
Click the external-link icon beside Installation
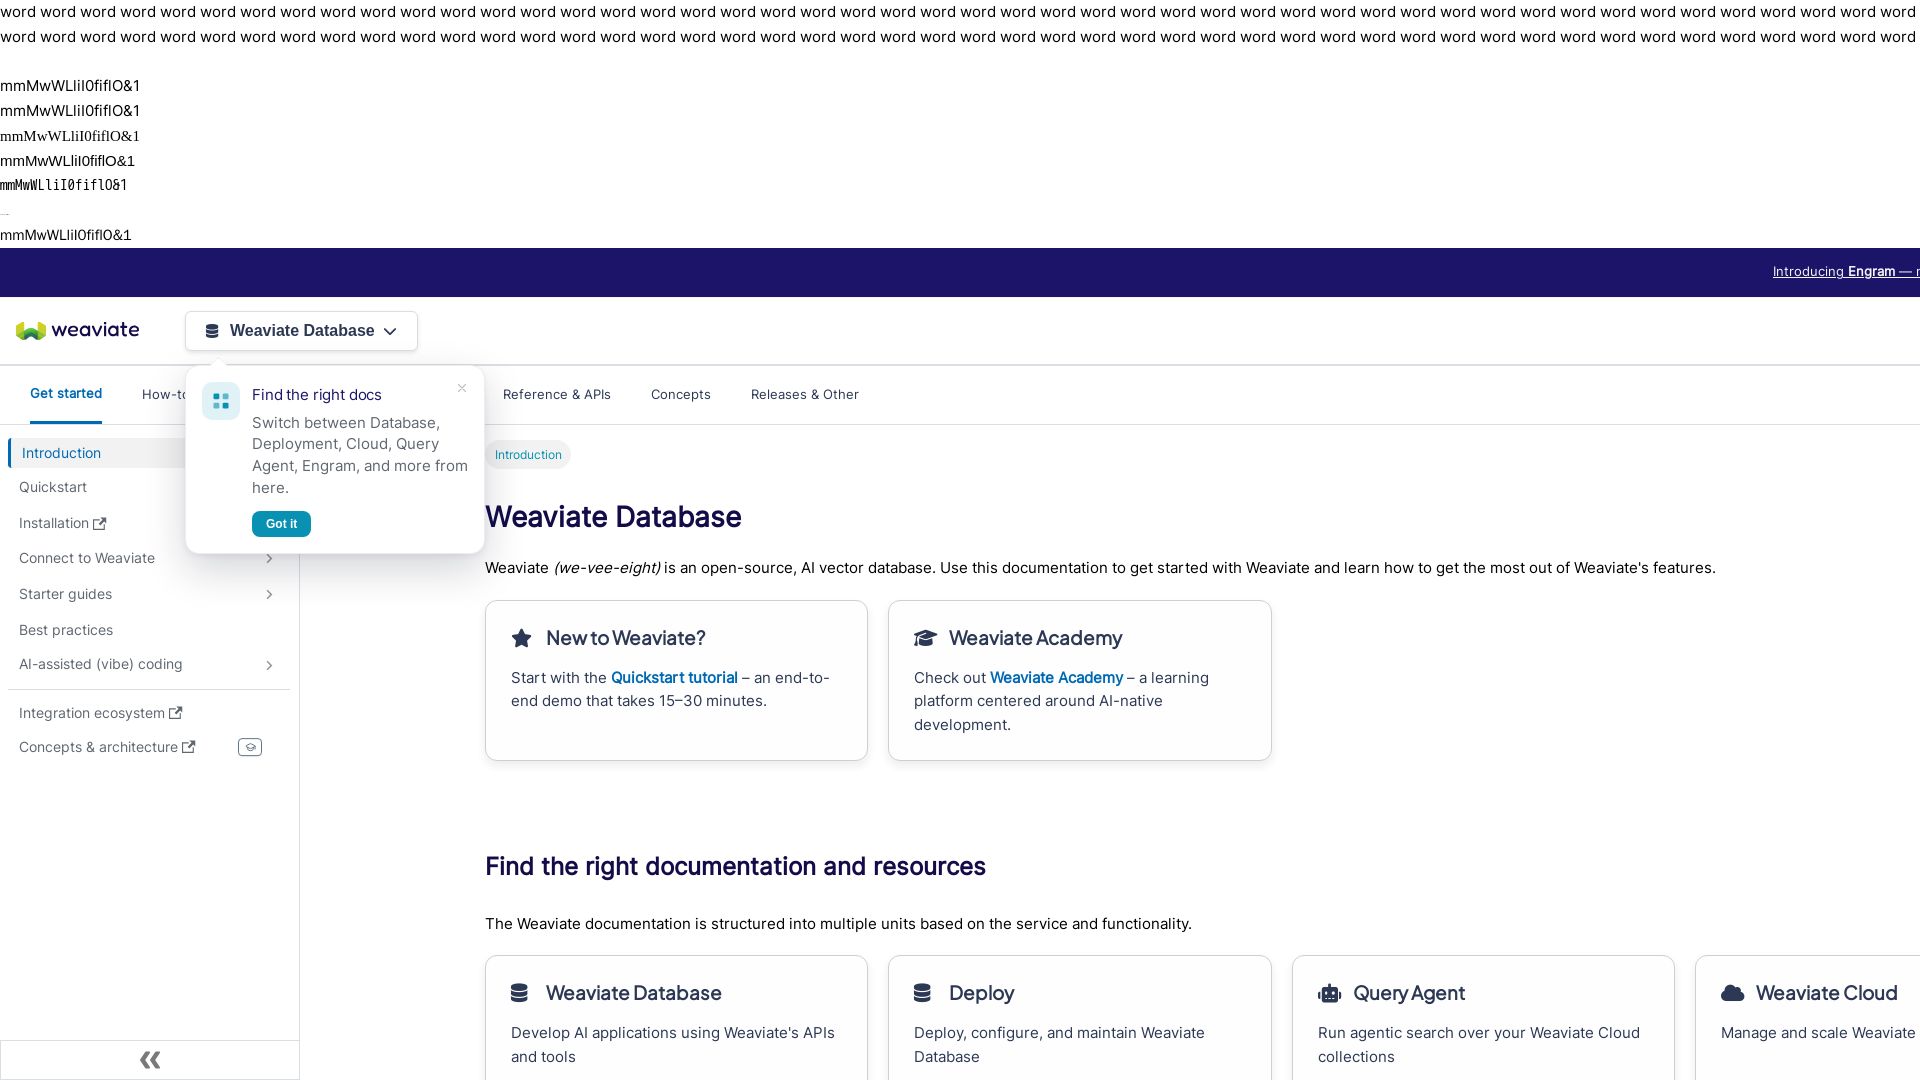[x=99, y=523]
